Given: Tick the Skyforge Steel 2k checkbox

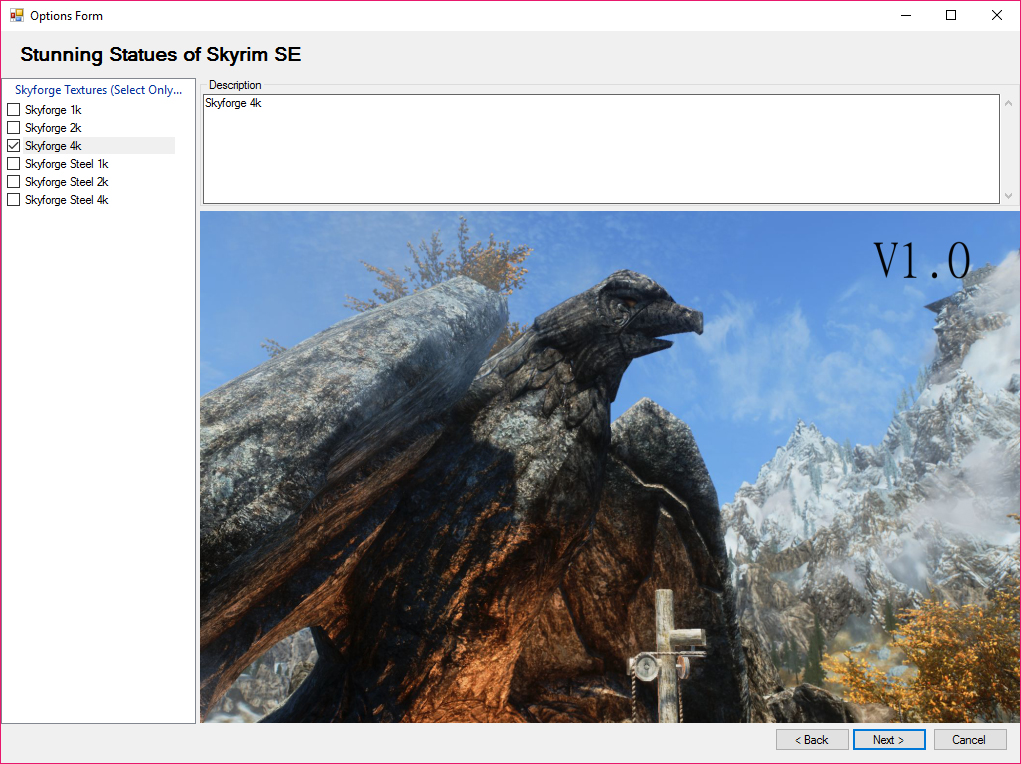Looking at the screenshot, I should coord(14,182).
